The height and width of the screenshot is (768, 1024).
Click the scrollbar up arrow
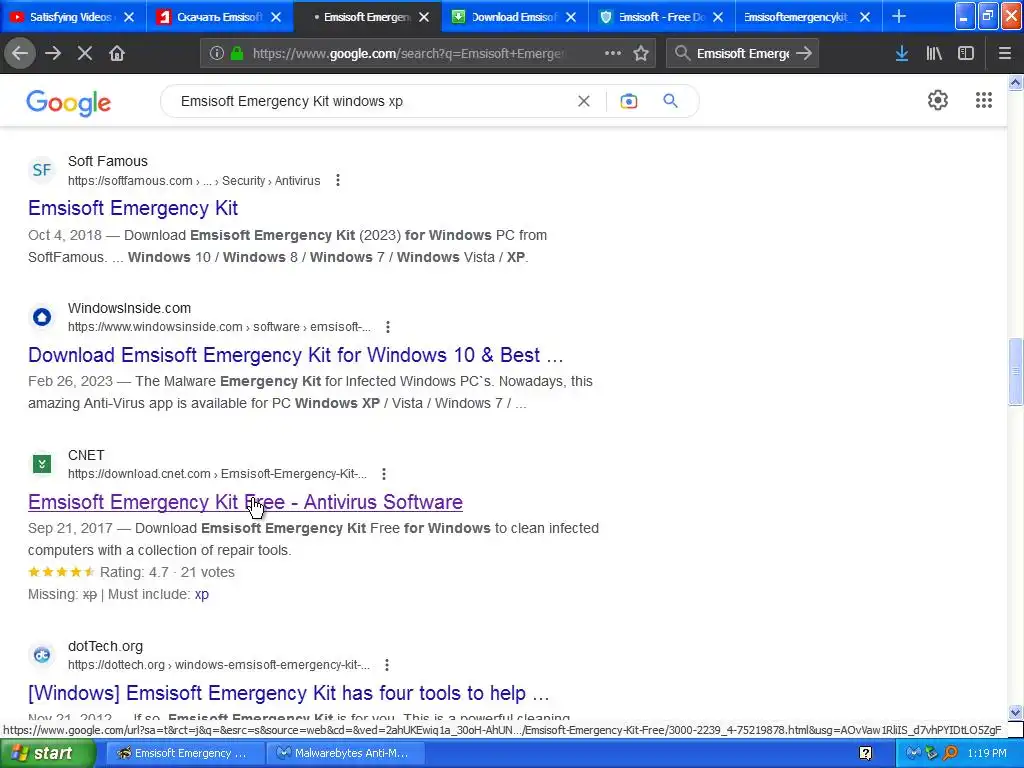pyautogui.click(x=1016, y=82)
